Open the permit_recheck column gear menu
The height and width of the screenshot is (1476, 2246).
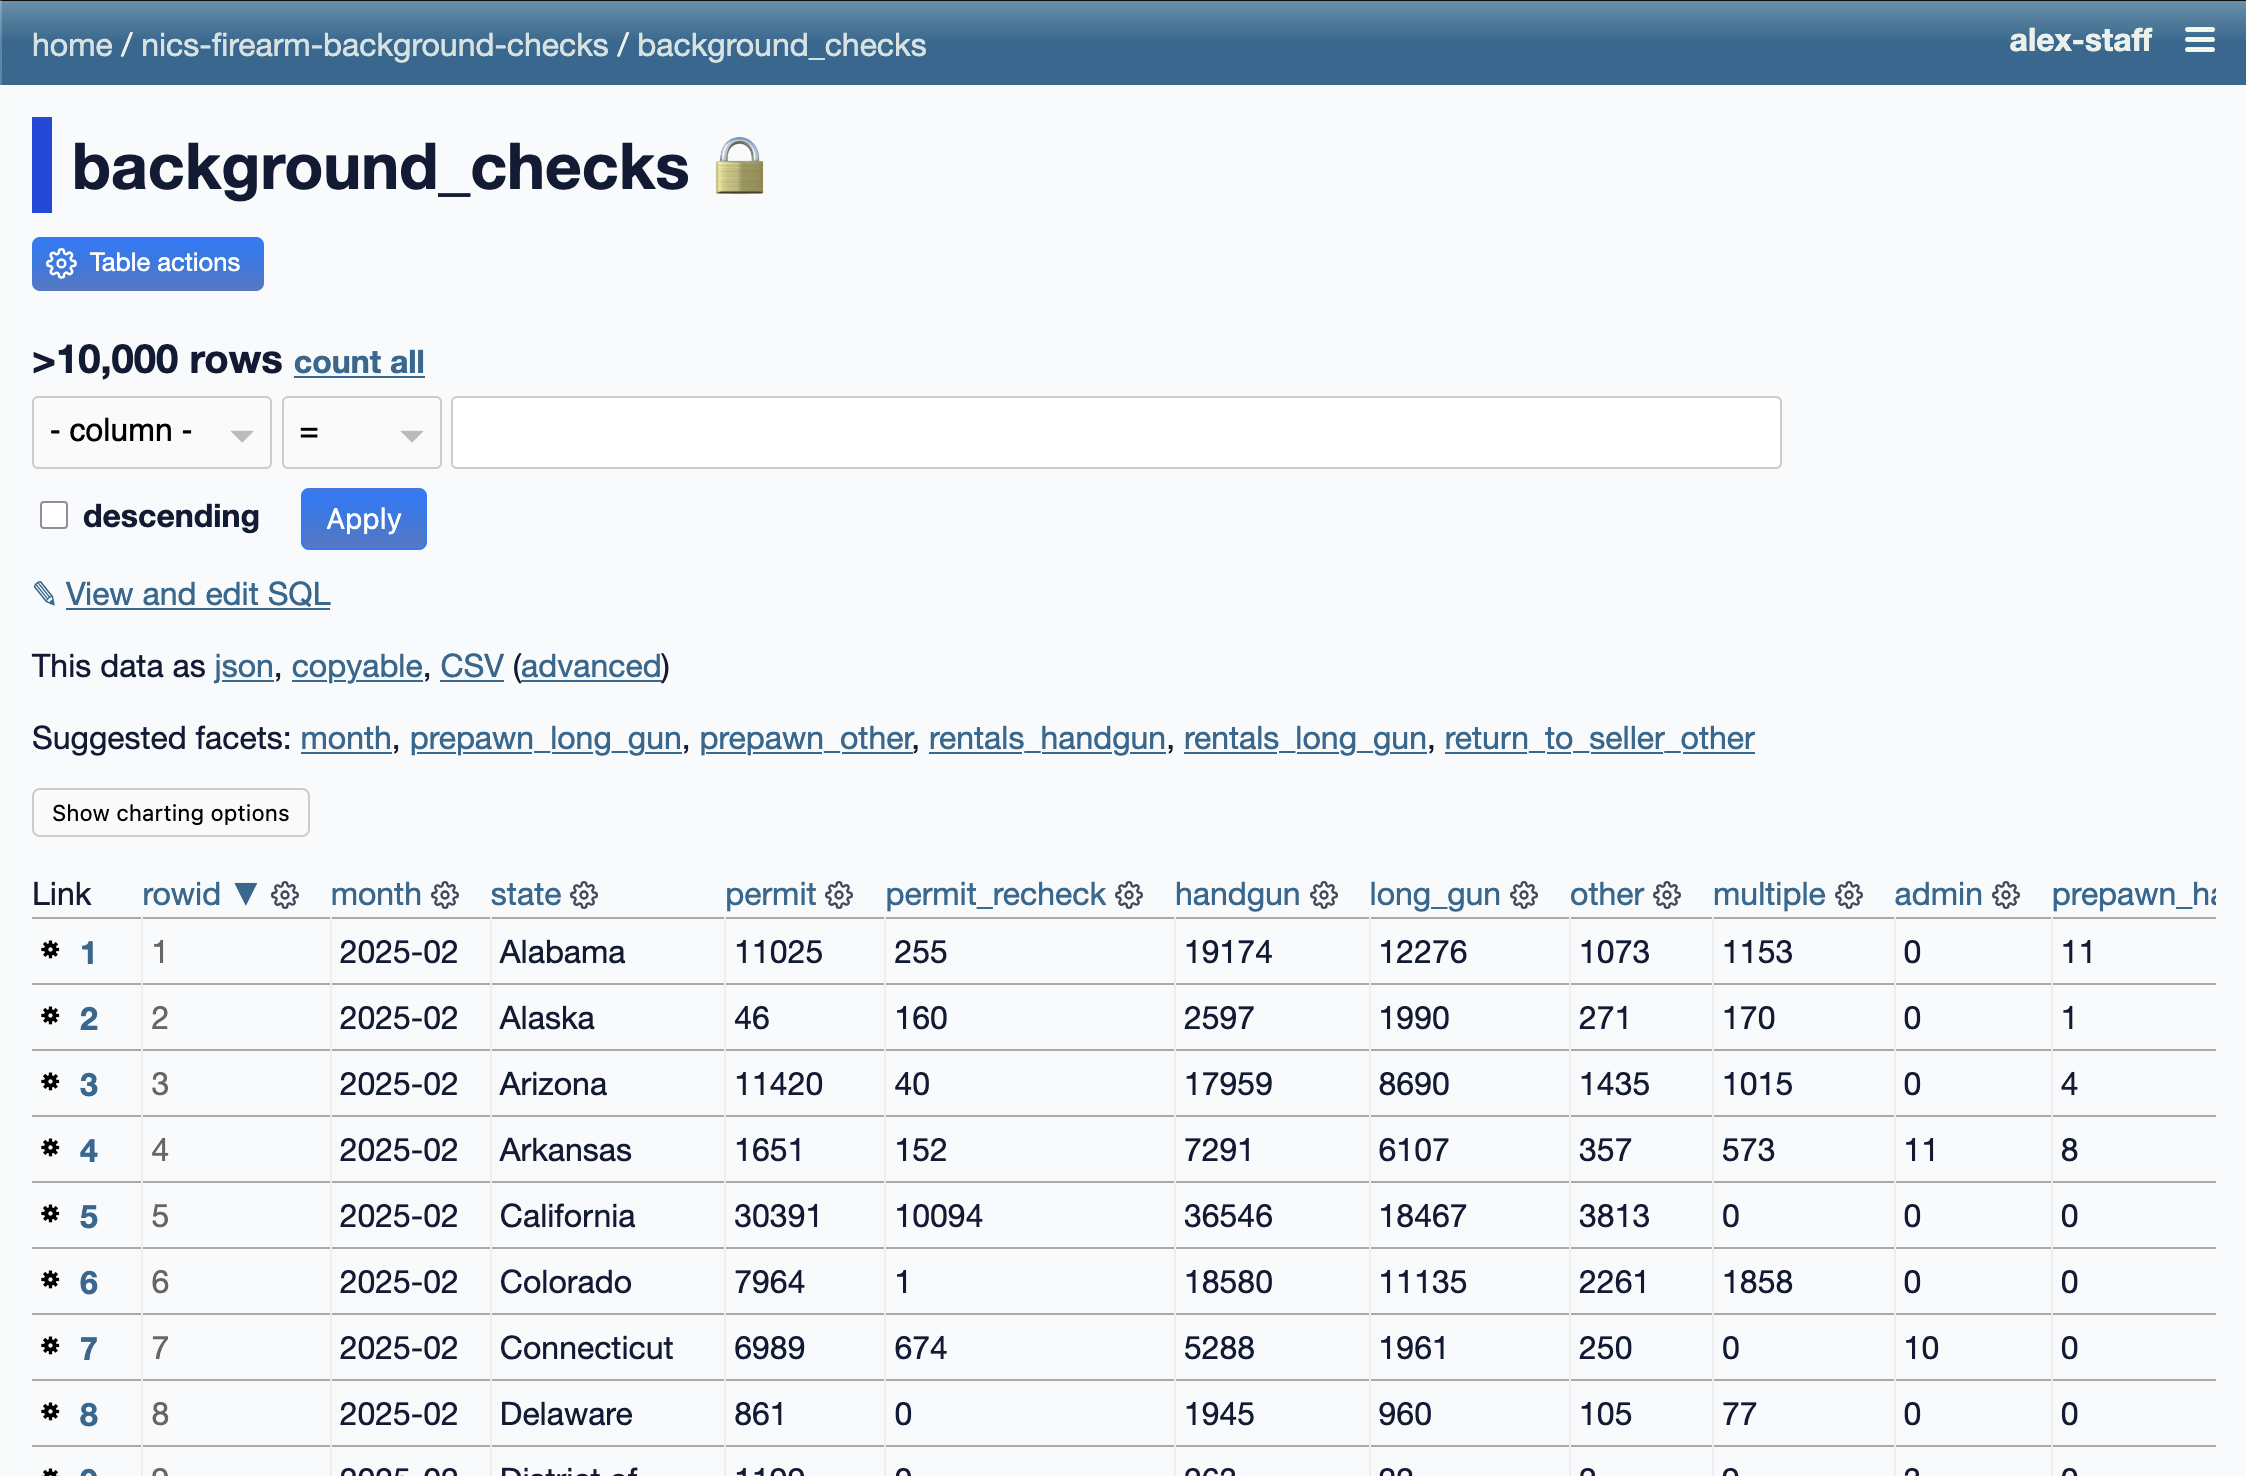pyautogui.click(x=1129, y=895)
